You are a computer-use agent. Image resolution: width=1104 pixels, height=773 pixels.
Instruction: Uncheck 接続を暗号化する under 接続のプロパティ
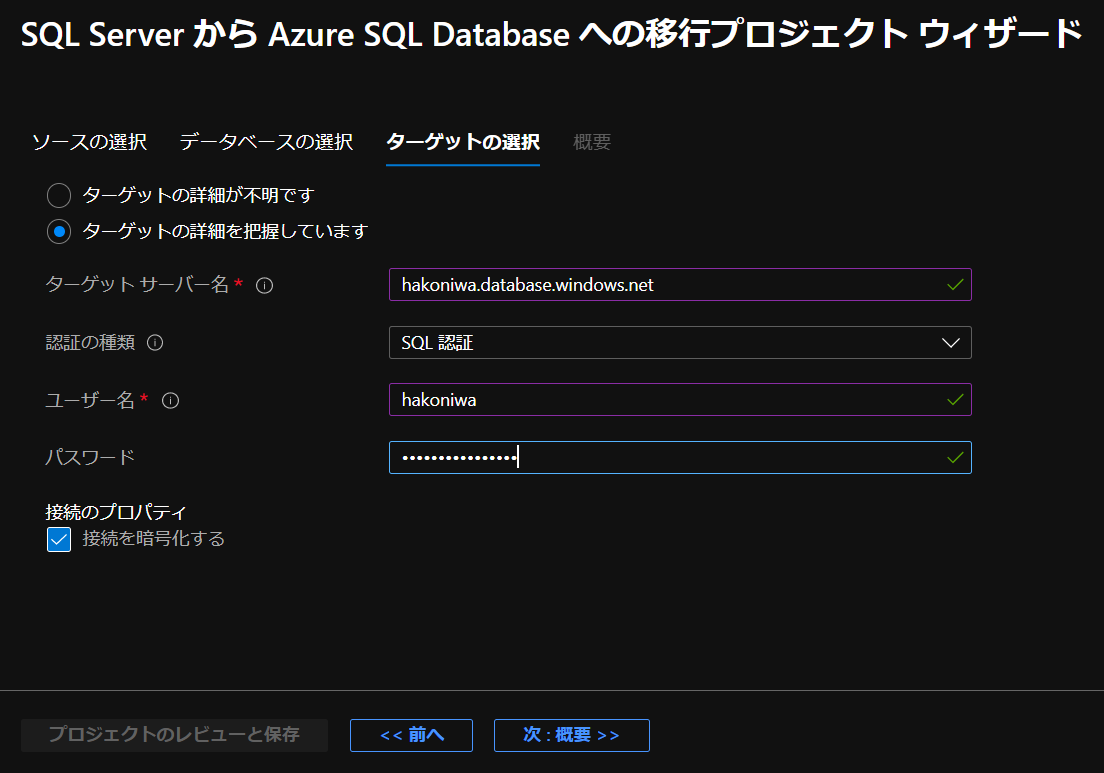coord(57,538)
